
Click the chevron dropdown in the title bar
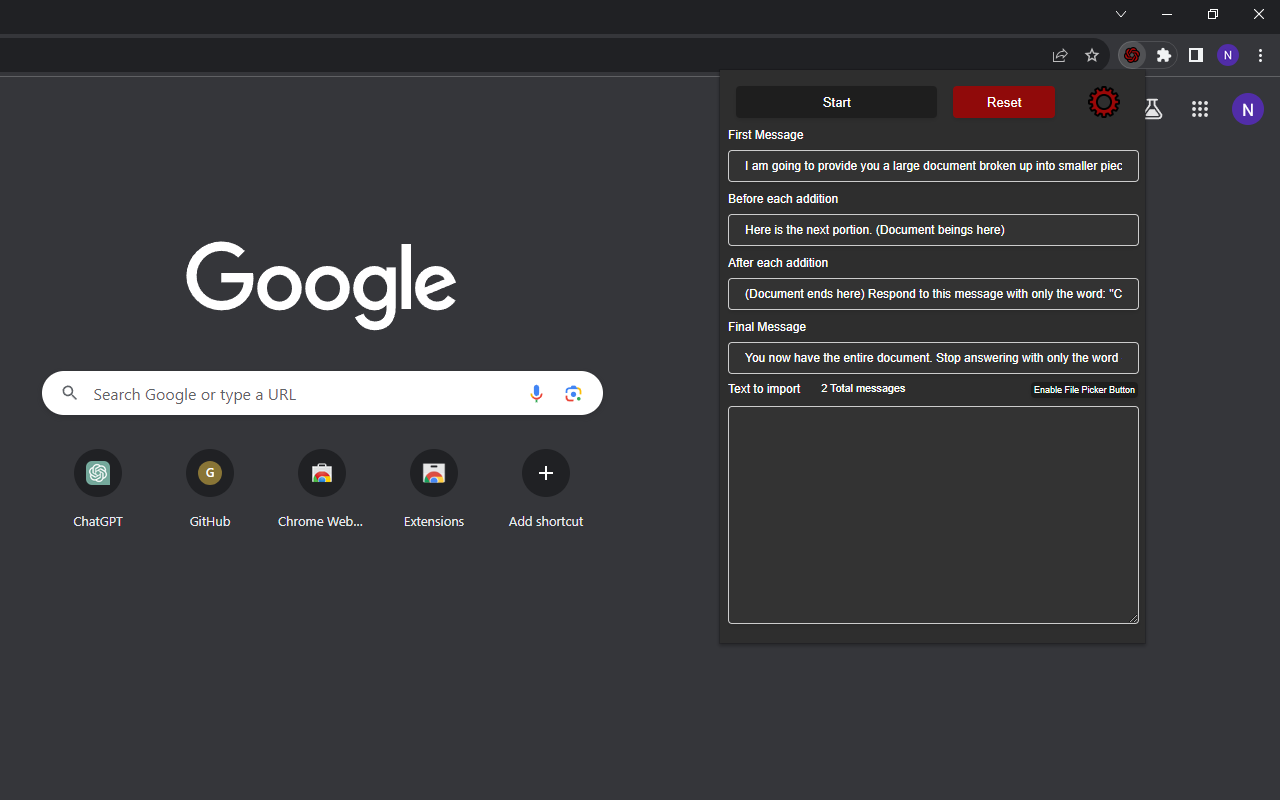(x=1120, y=14)
